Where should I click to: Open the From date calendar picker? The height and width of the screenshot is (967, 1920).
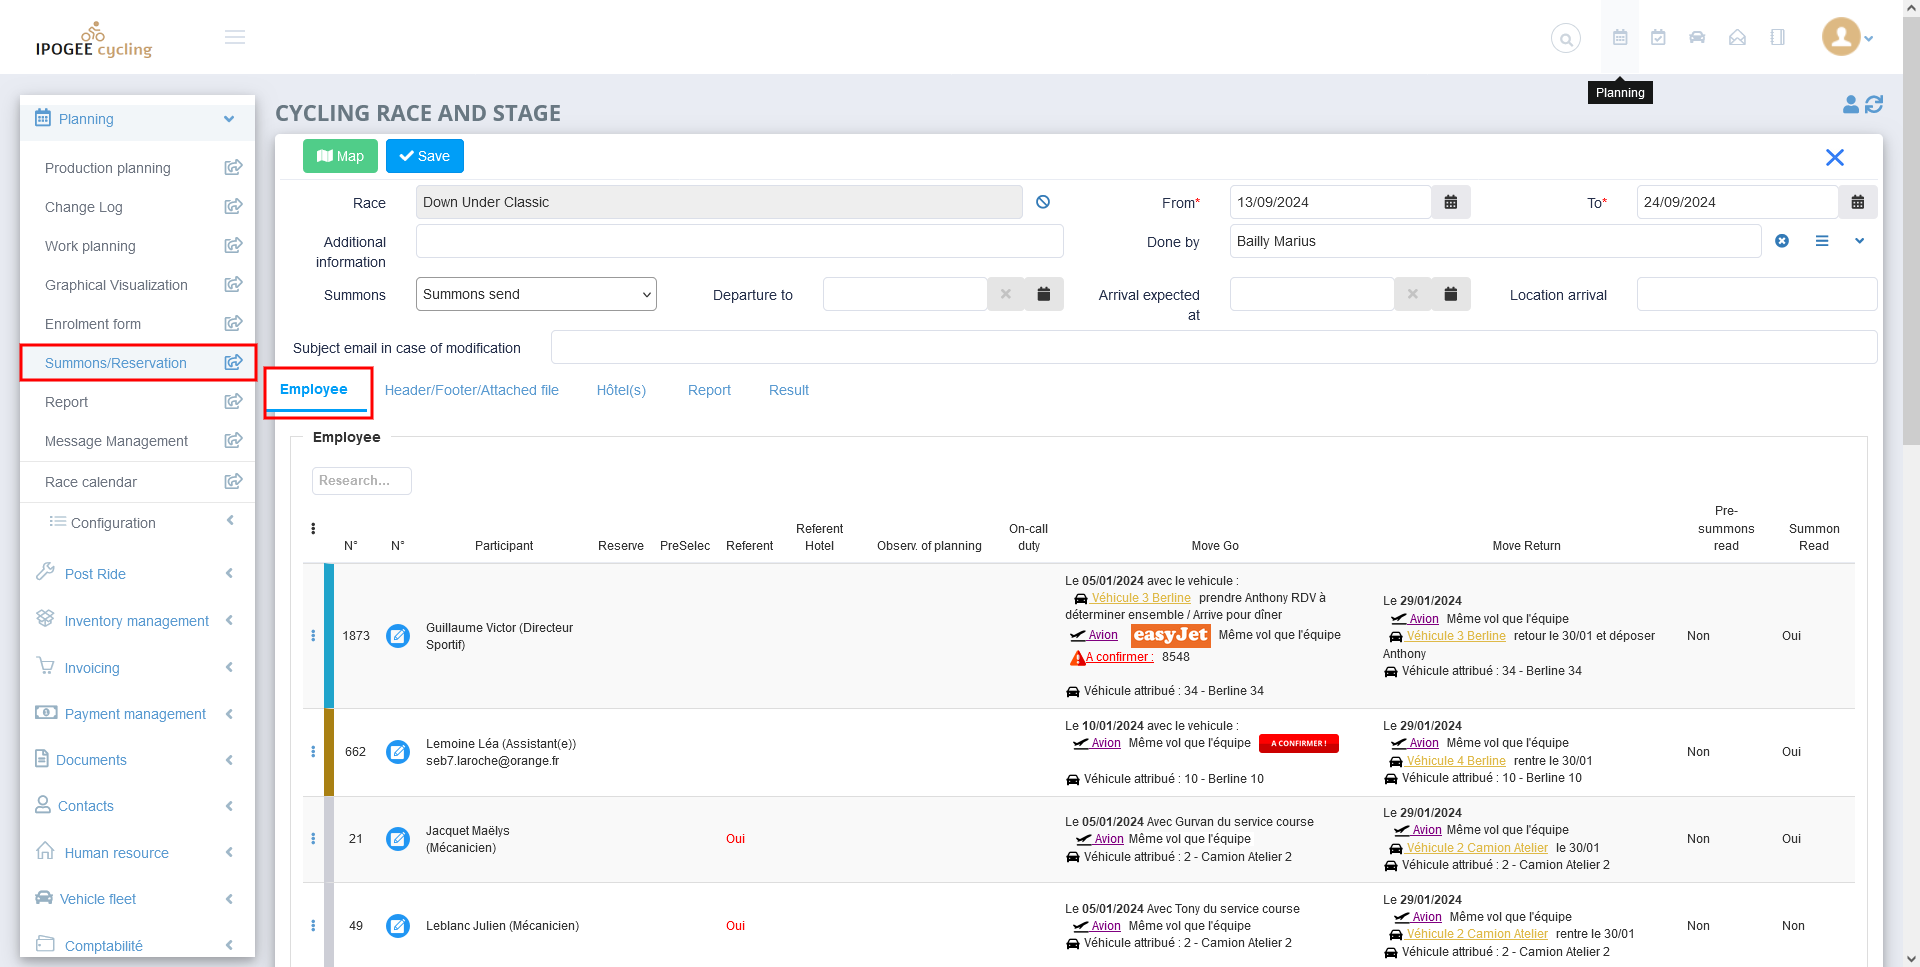point(1451,202)
